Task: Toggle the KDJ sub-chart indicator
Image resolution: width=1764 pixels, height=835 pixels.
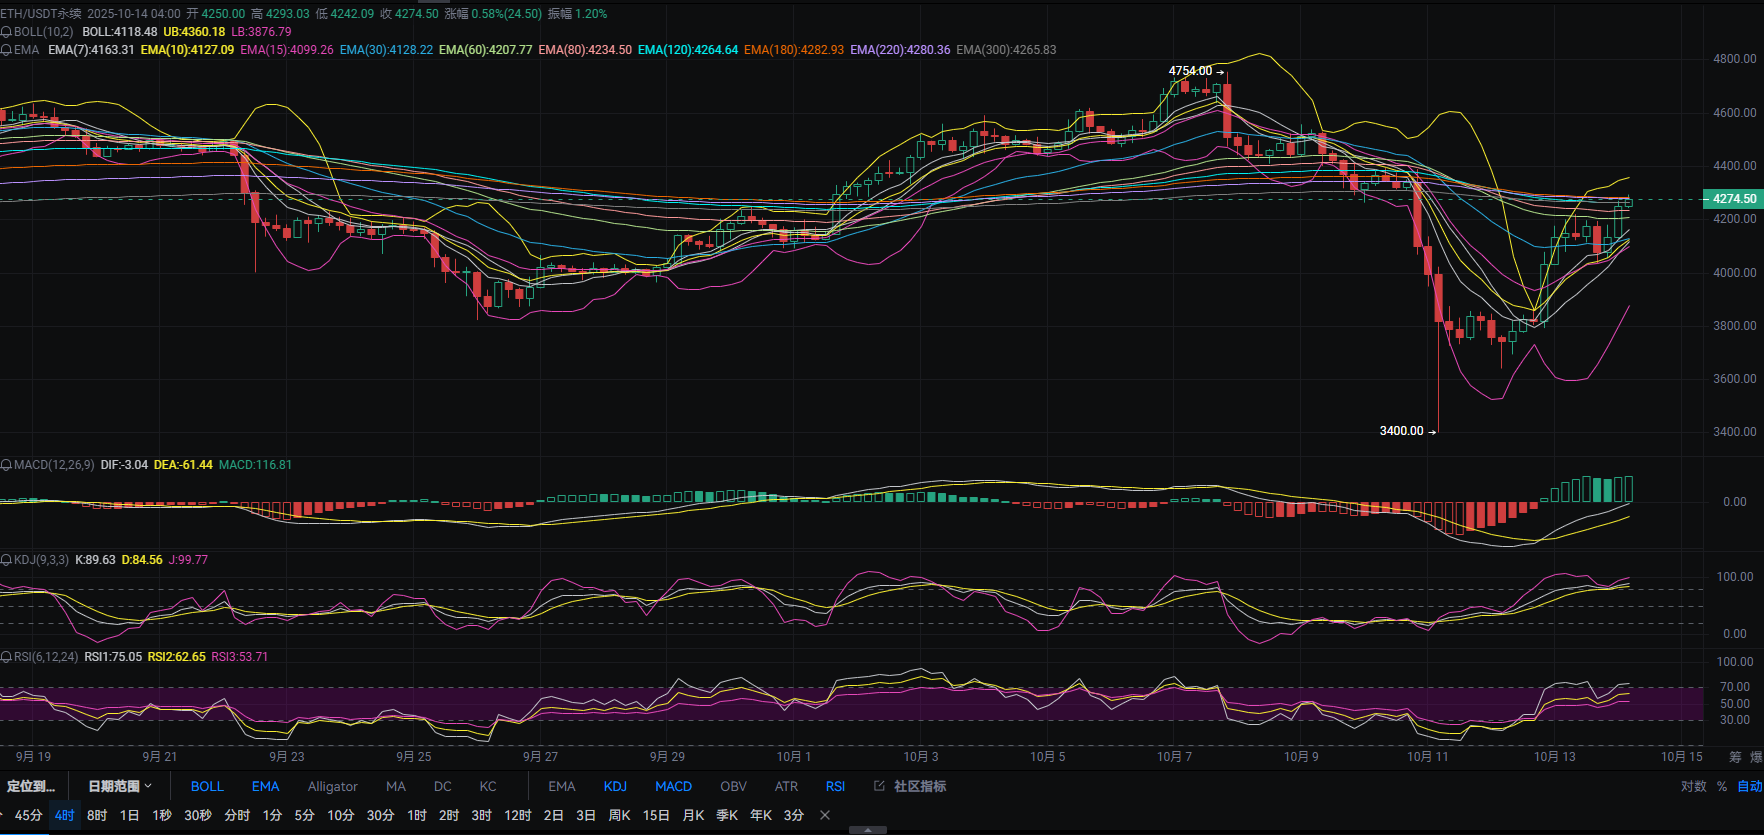Action: (615, 786)
